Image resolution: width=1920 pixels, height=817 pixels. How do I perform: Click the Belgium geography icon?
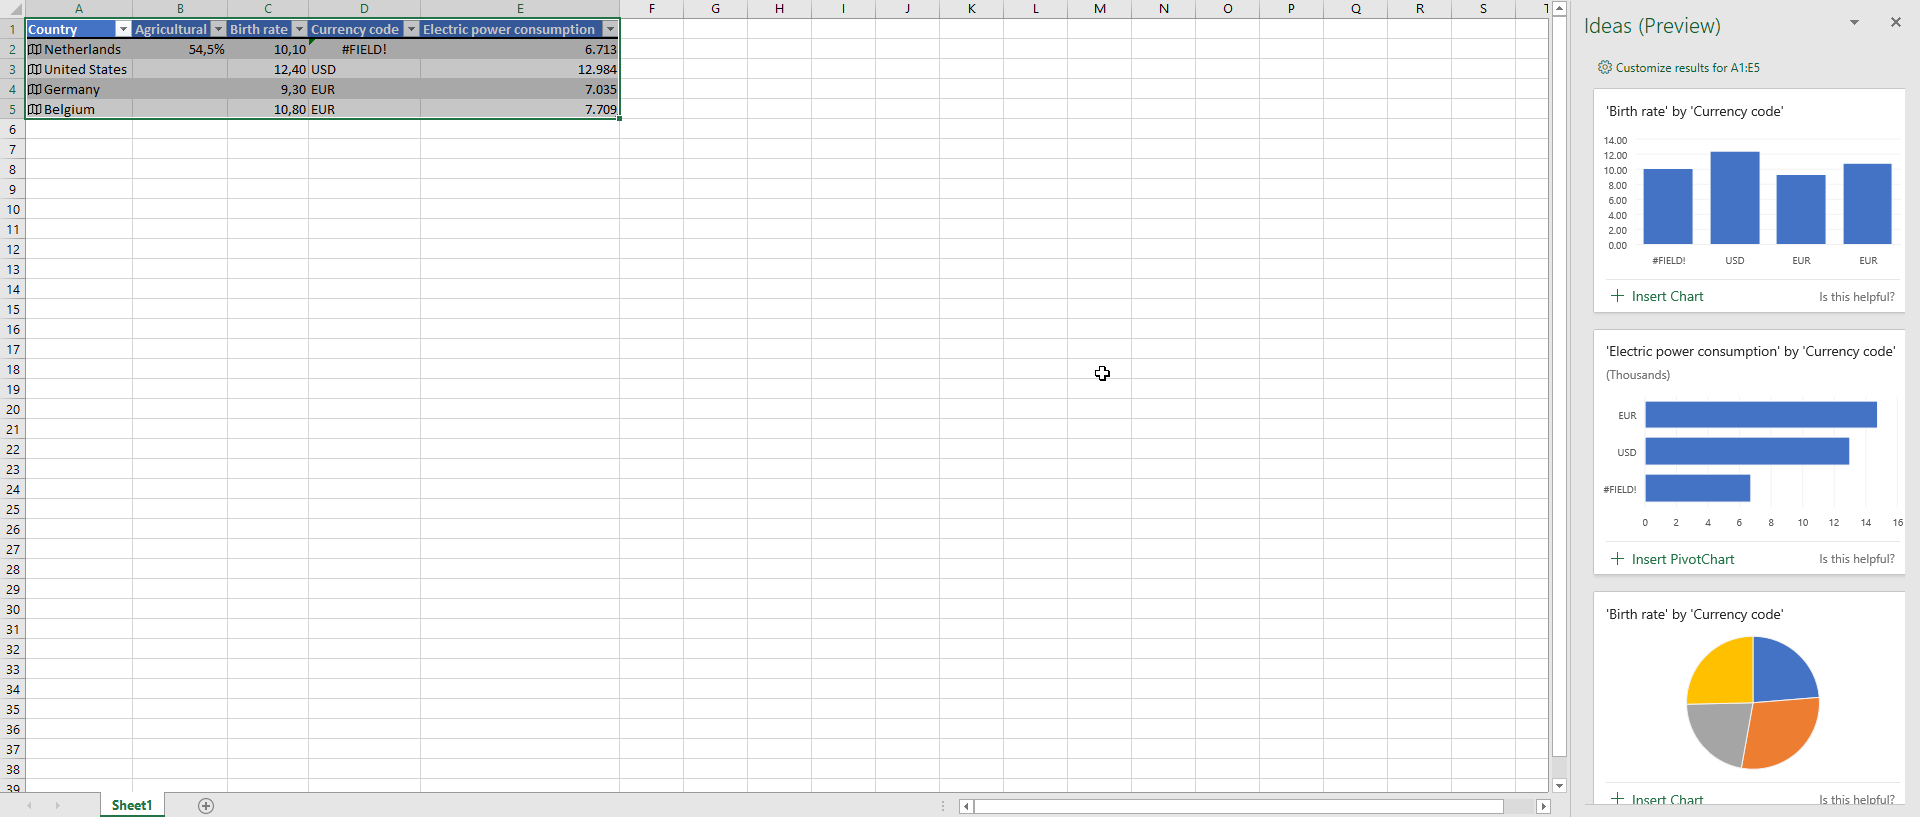pos(35,109)
